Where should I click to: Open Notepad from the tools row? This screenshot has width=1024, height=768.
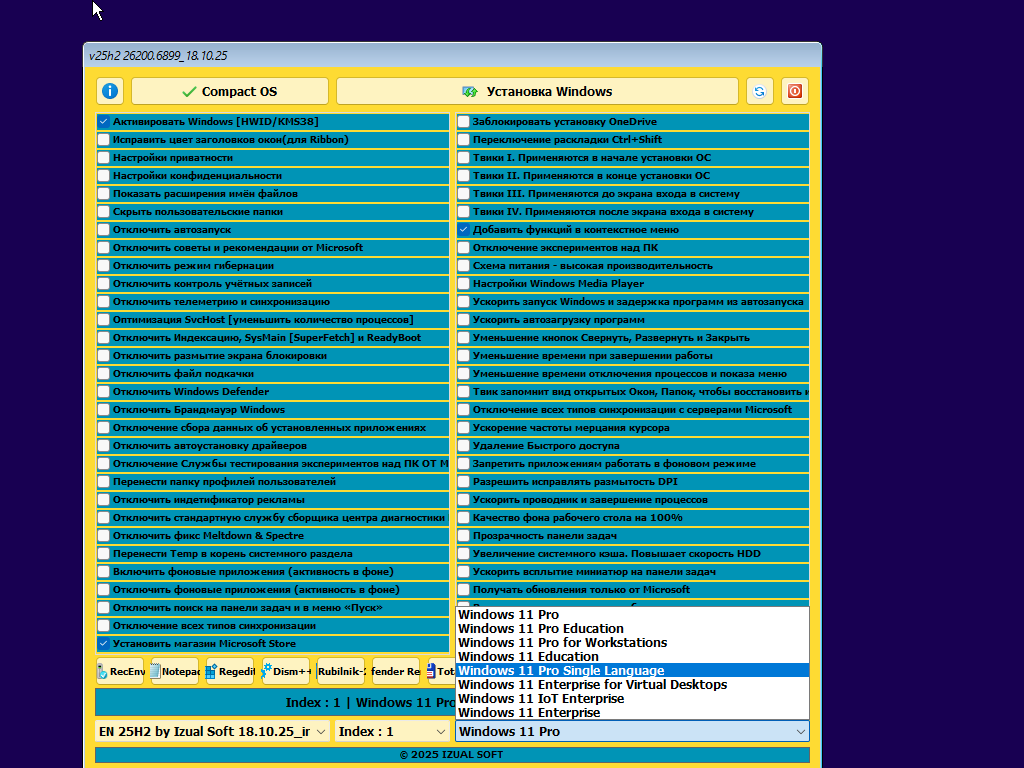click(175, 672)
